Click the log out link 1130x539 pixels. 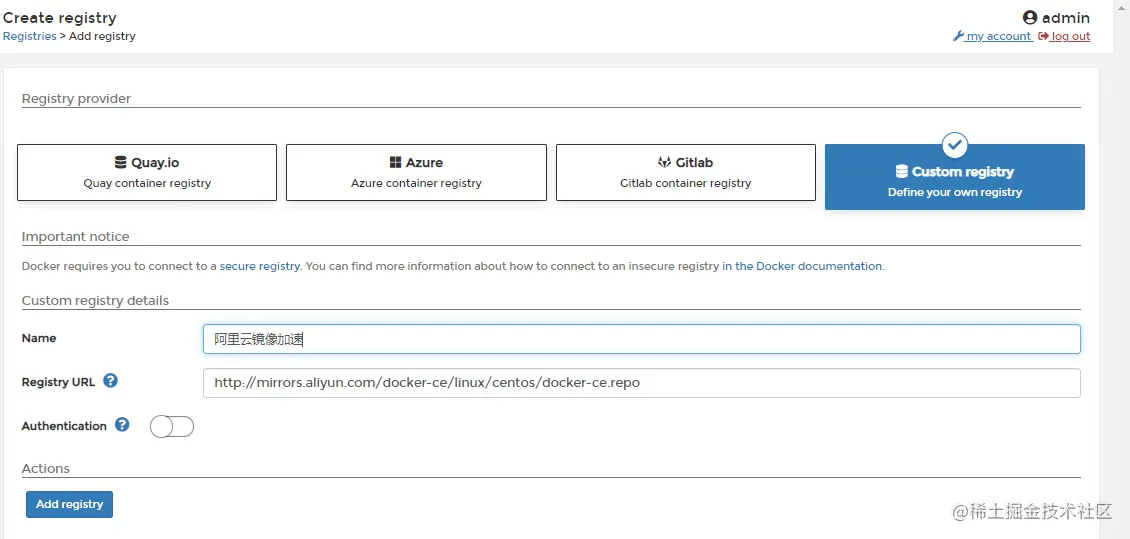click(1070, 36)
